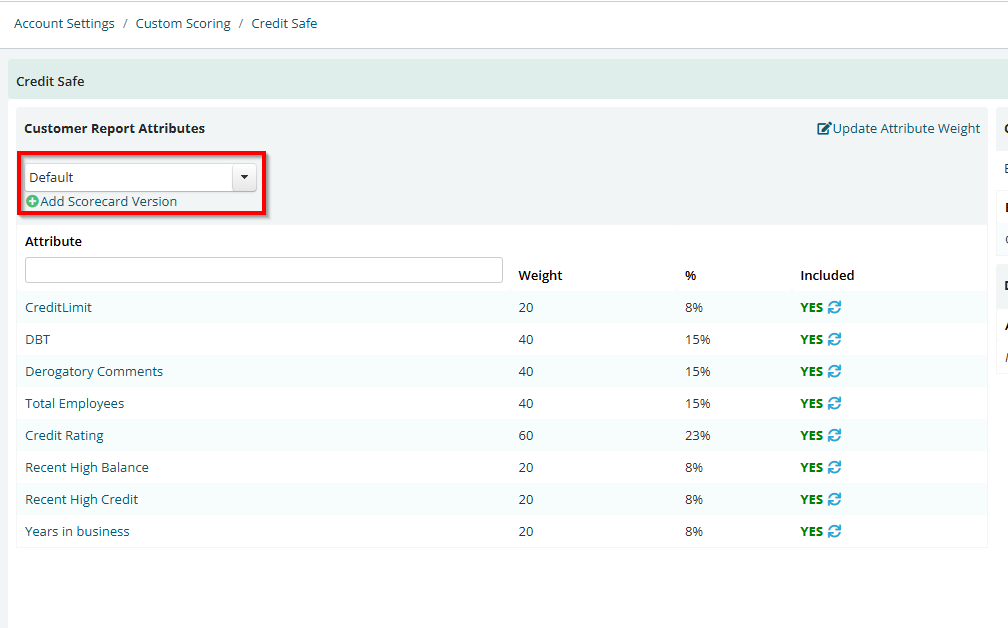The image size is (1008, 628).
Task: Select the Derogatory Comments attribute link
Action: (x=94, y=371)
